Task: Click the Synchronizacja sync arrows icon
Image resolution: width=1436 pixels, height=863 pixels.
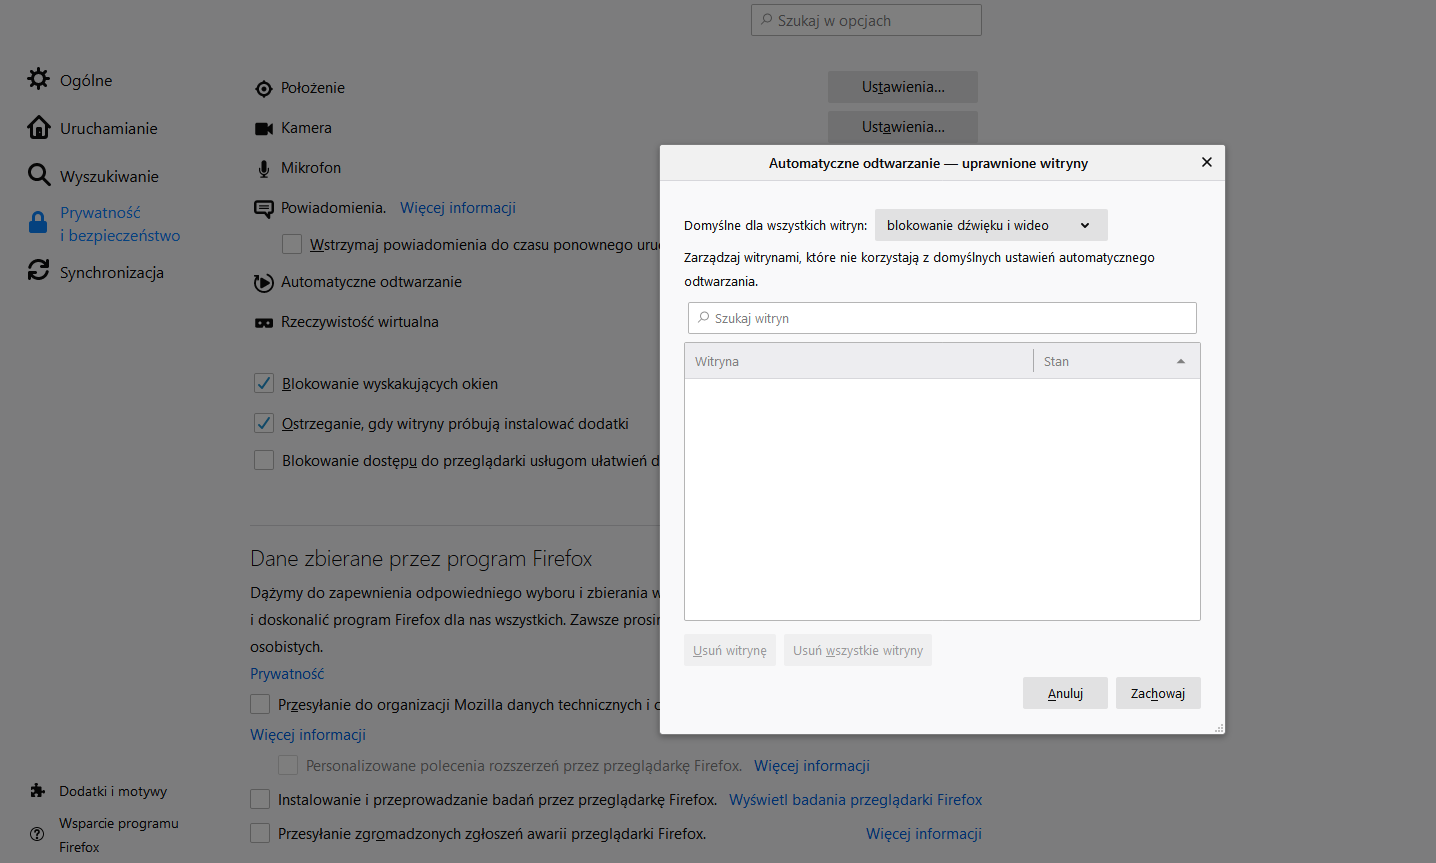Action: [x=38, y=271]
